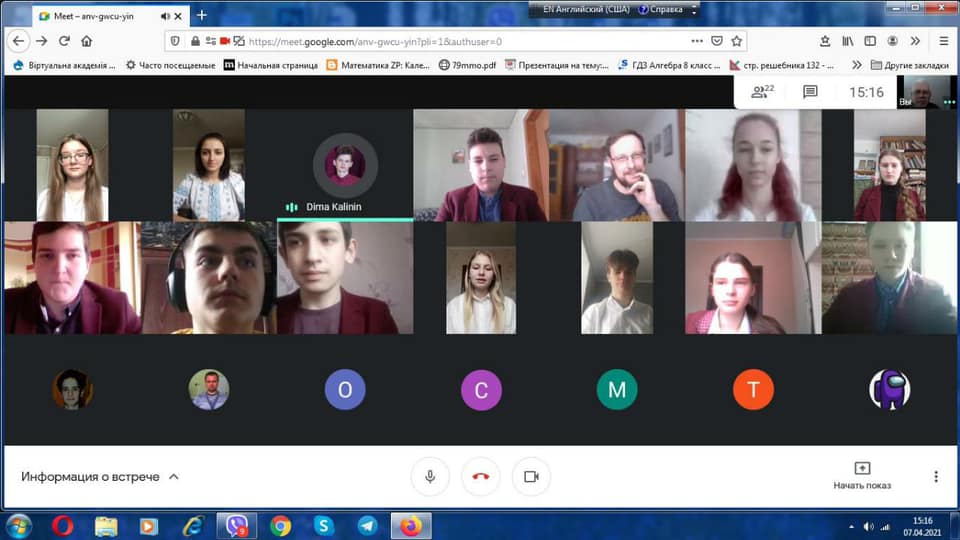Viewport: 960px width, 540px height.
Task: Open three-dot more options menu in Meet
Action: 936,476
